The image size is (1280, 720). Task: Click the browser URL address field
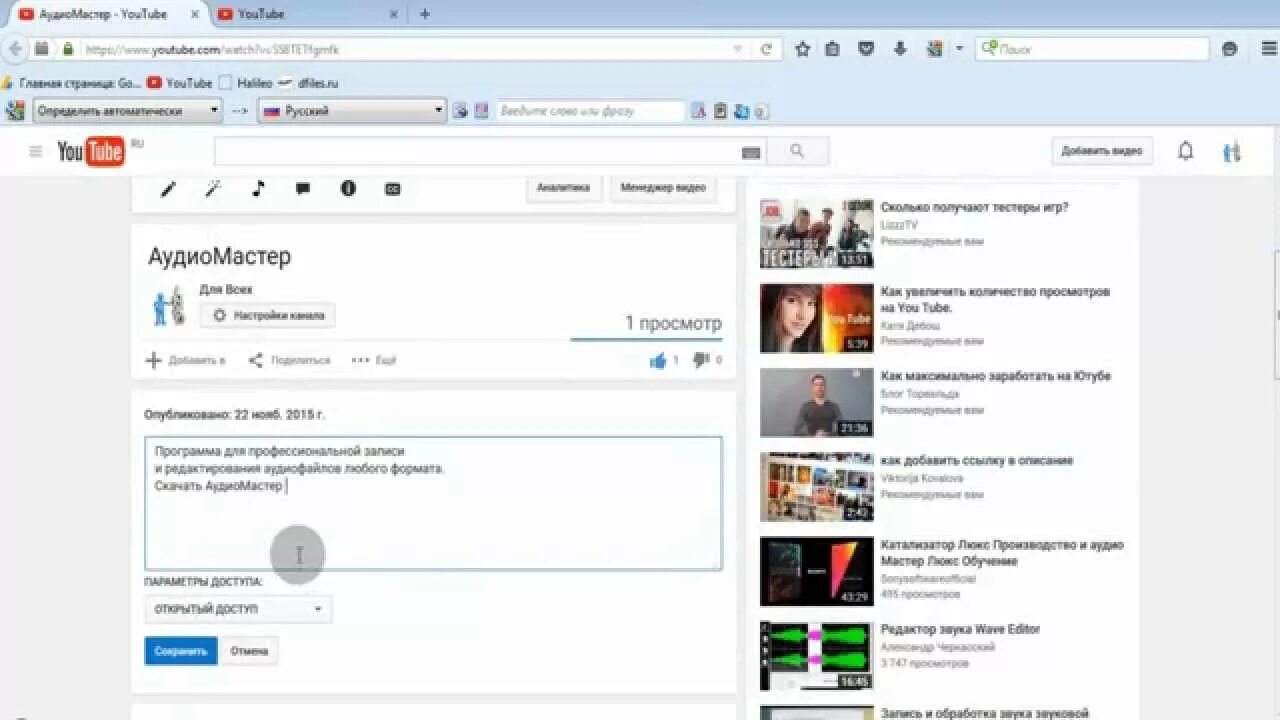click(x=405, y=49)
